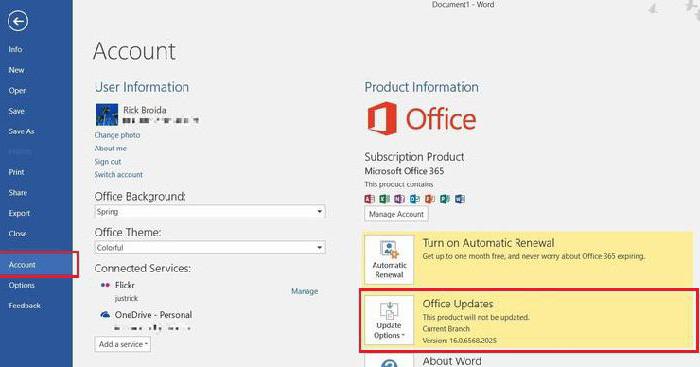The width and height of the screenshot is (700, 367).
Task: Choose Open from the backstage menu
Action: [x=17, y=90]
